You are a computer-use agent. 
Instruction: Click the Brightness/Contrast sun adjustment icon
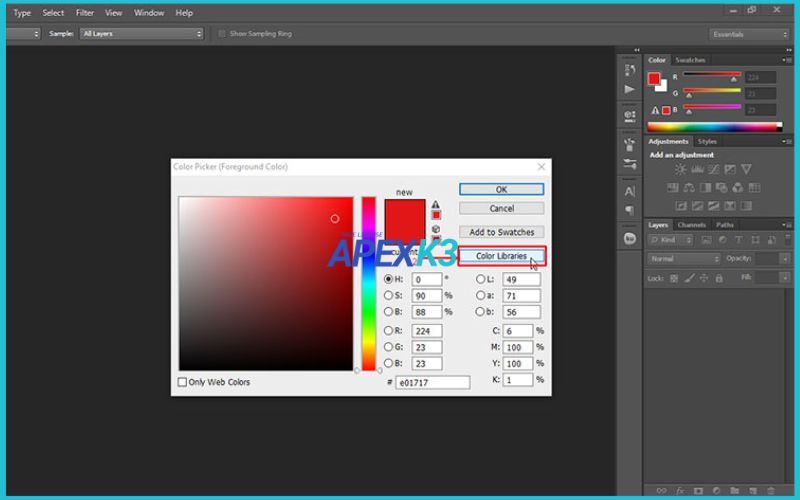pos(680,169)
